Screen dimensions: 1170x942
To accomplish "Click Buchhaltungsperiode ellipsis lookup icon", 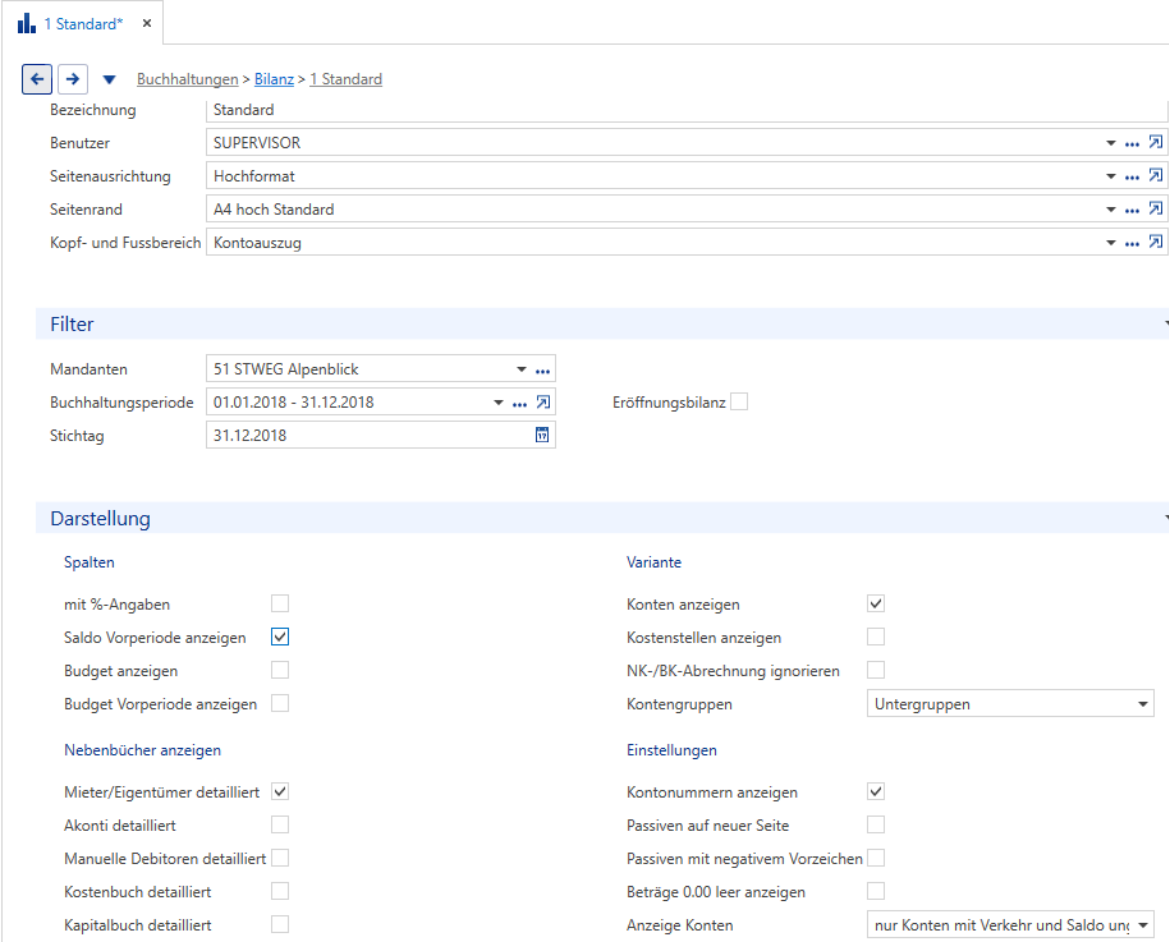I will click(519, 405).
